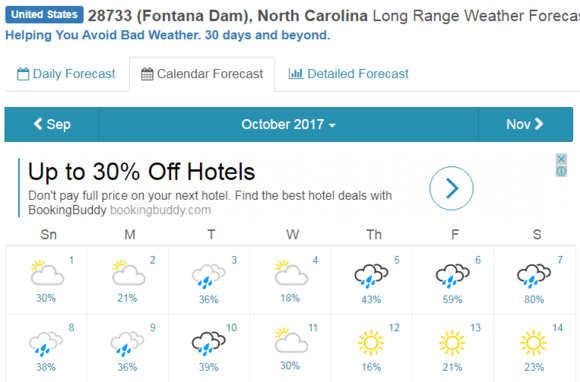The height and width of the screenshot is (382, 580).
Task: Open the bookingbuddy.com ad link
Action: coord(161,210)
